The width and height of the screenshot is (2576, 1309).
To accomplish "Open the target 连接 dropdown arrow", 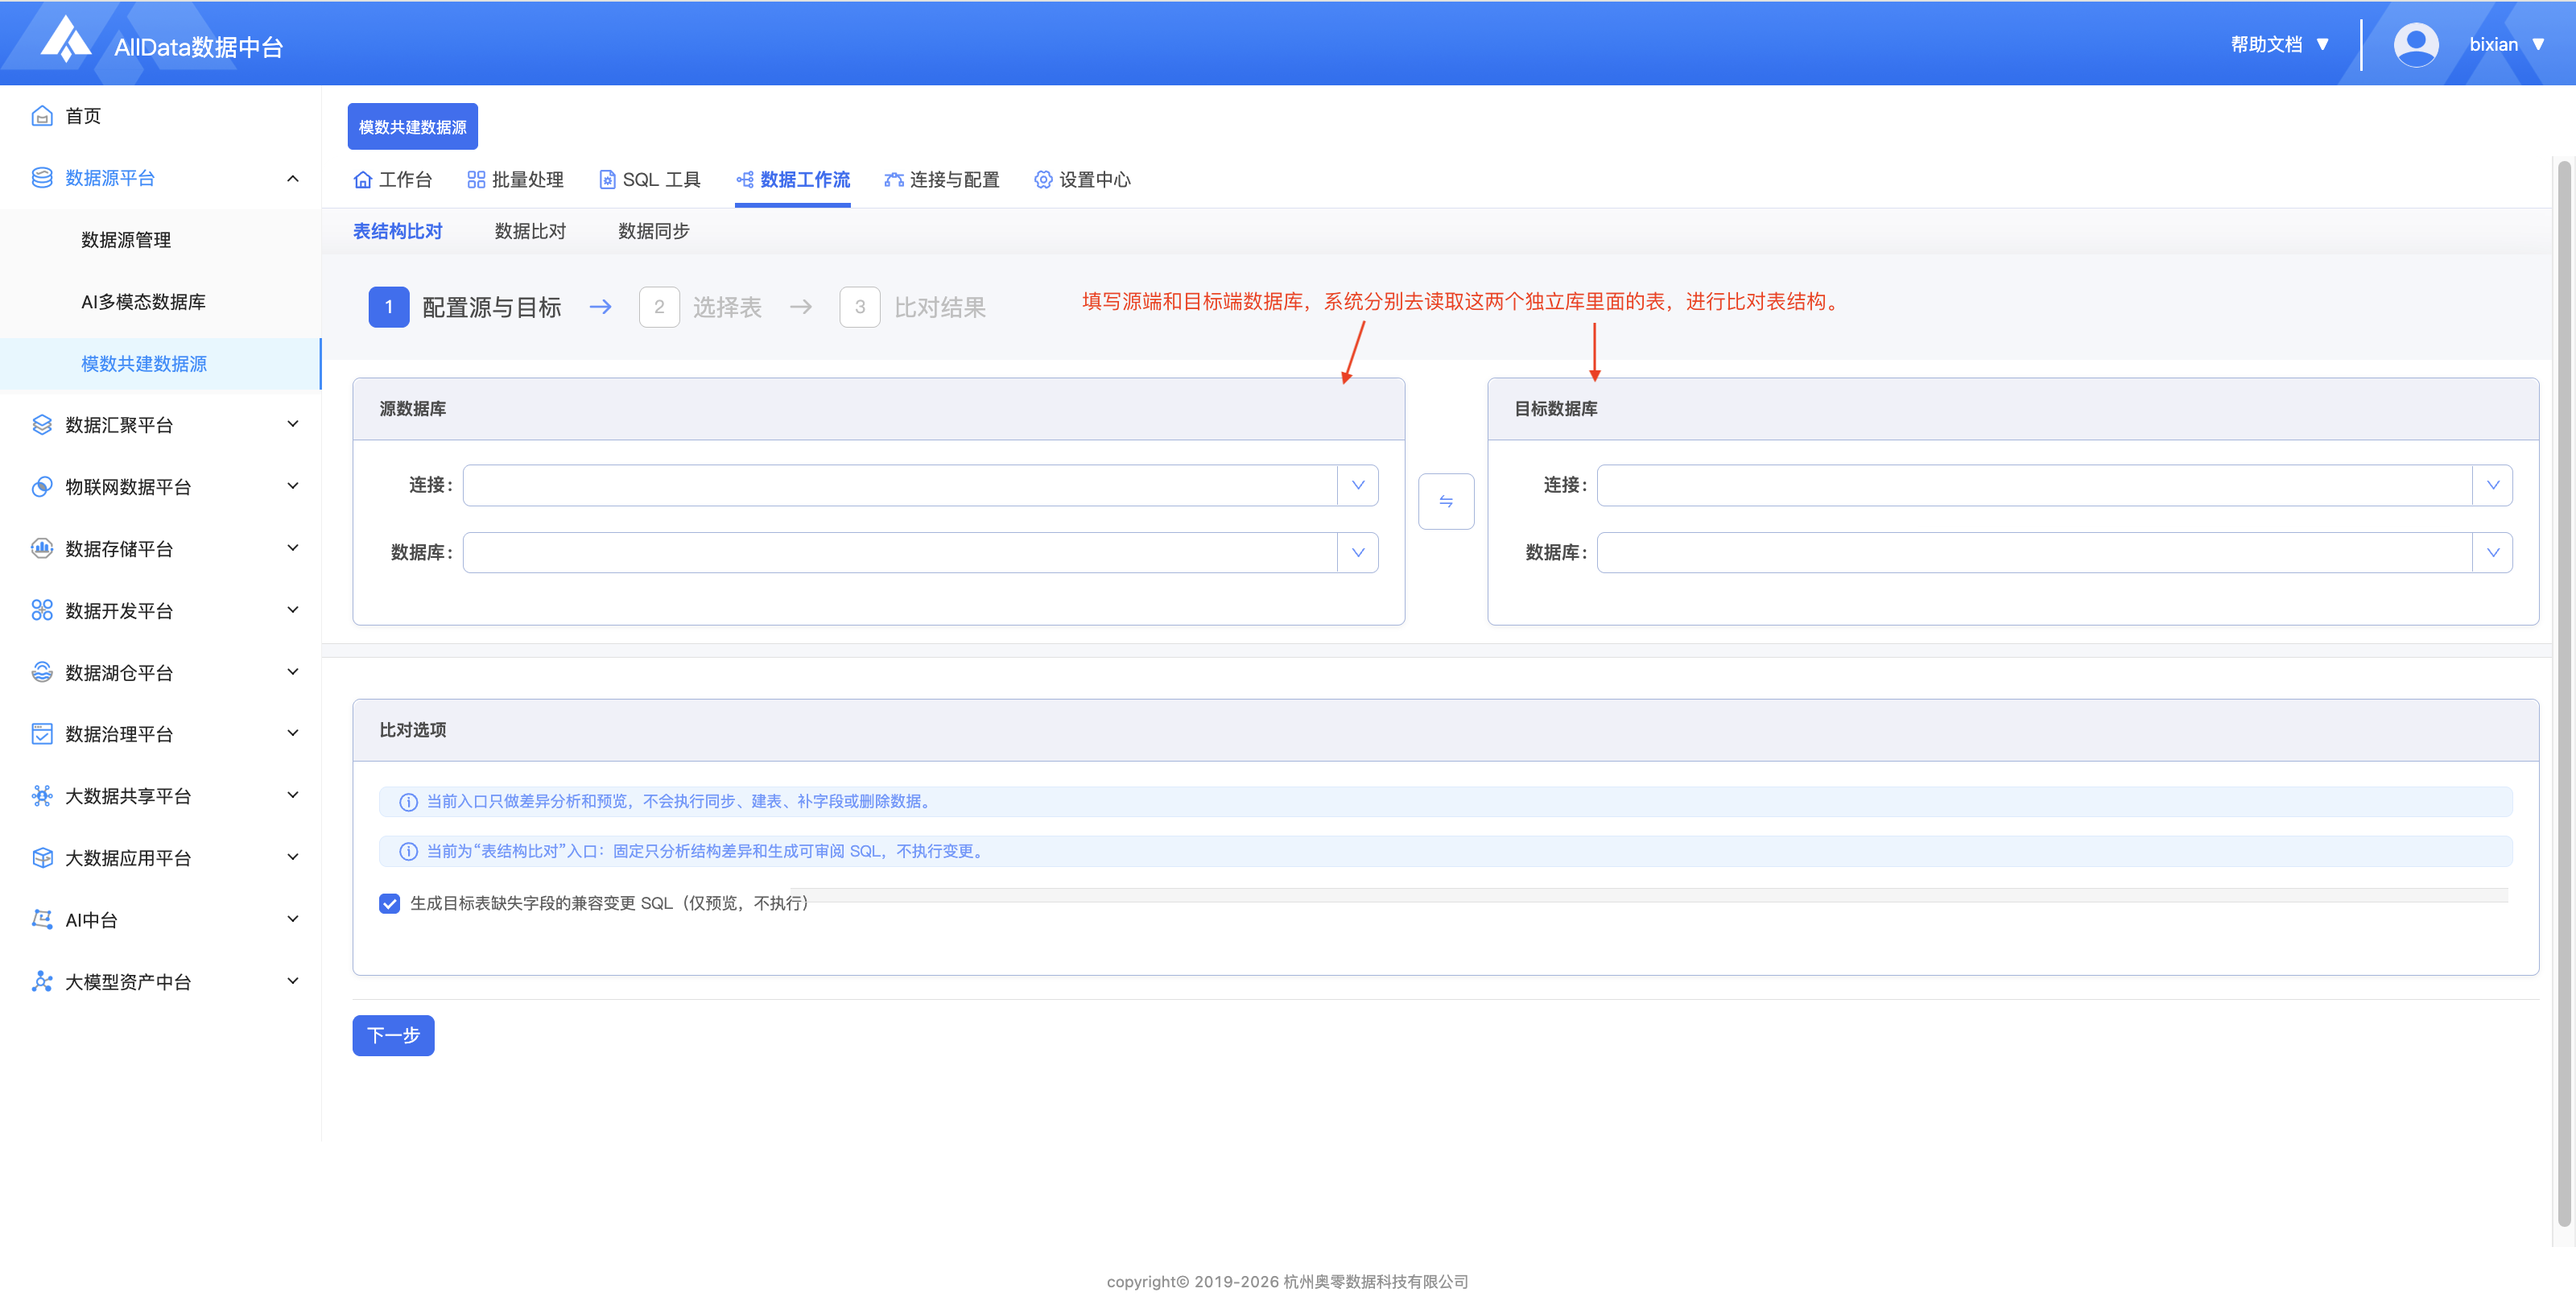I will 2492,485.
